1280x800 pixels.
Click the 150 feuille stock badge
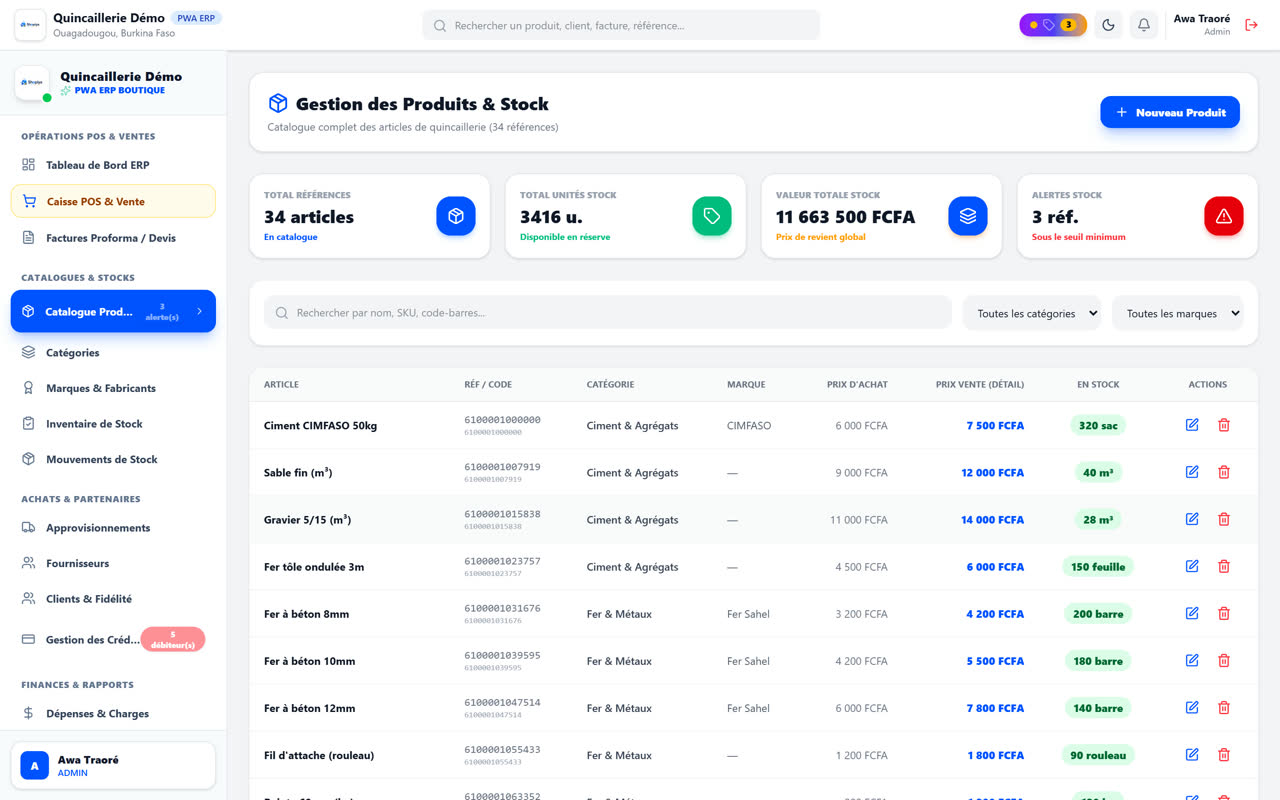coord(1098,567)
